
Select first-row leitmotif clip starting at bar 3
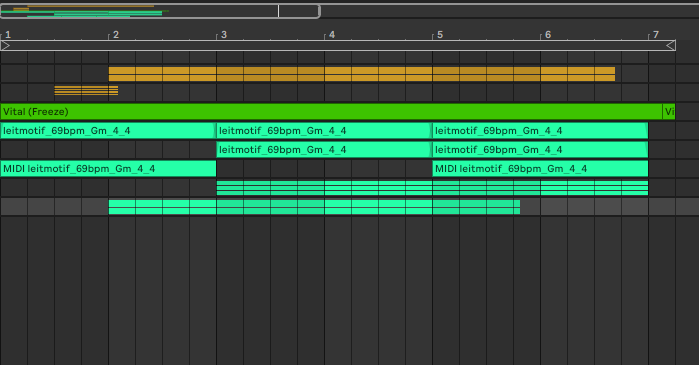(x=324, y=131)
